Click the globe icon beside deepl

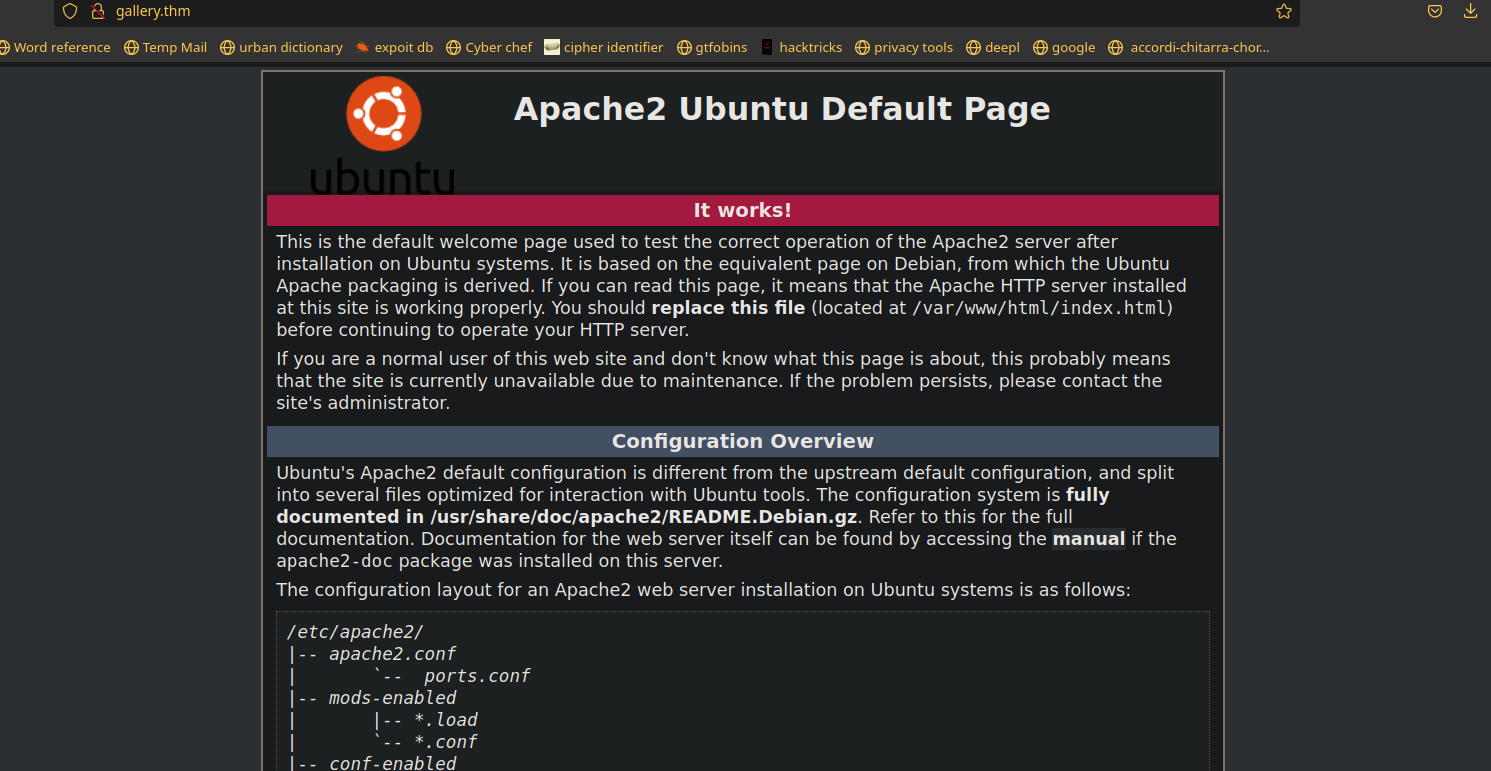(973, 47)
